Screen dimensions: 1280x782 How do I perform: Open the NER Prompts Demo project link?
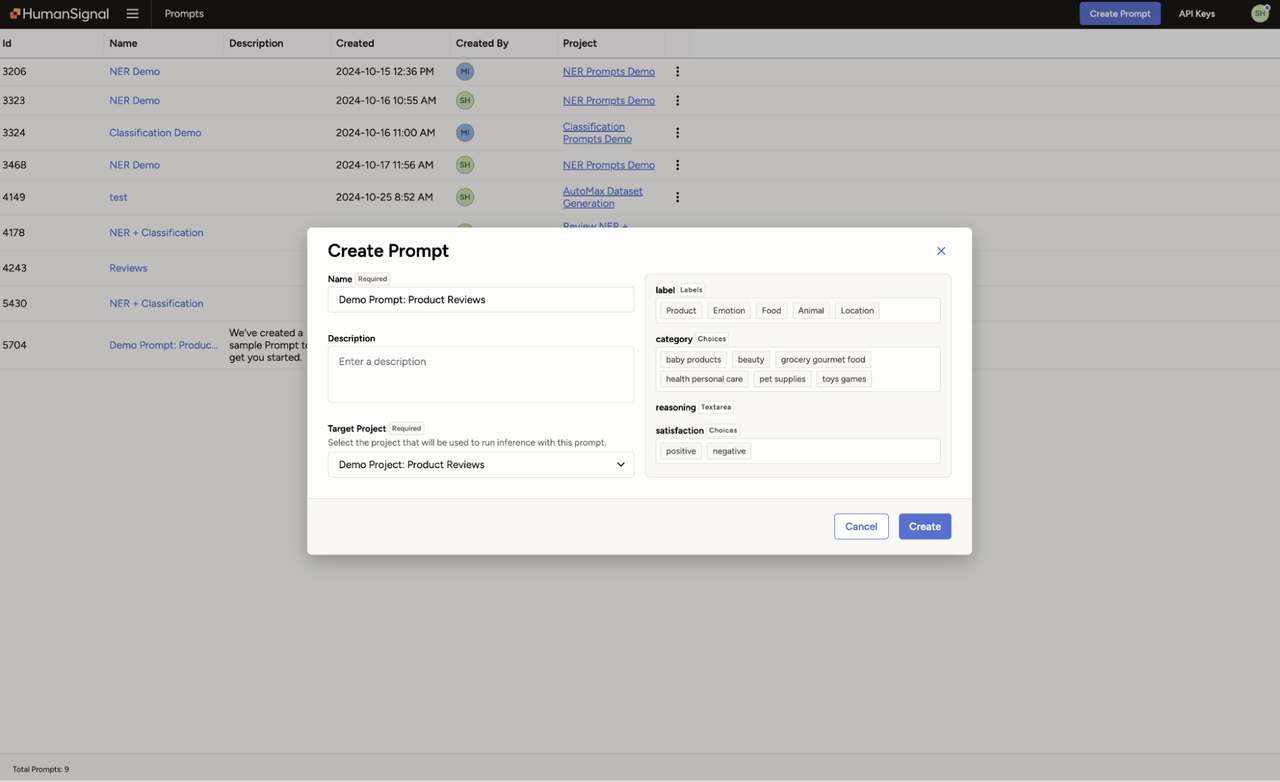[x=608, y=71]
